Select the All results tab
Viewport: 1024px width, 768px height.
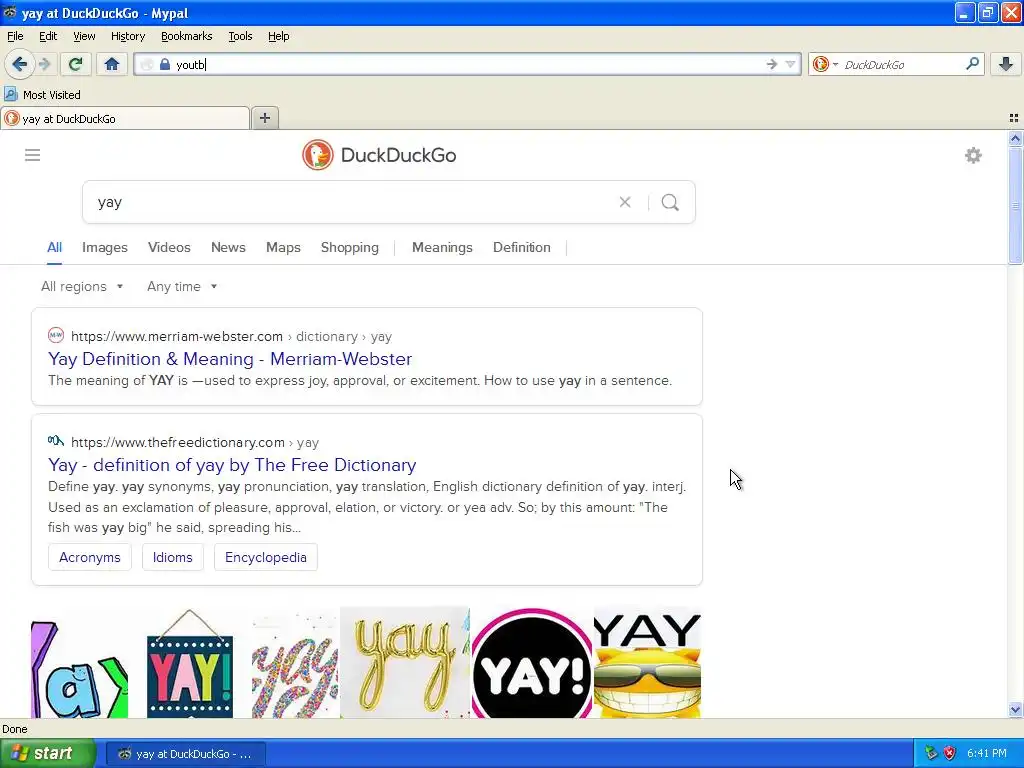[54, 248]
